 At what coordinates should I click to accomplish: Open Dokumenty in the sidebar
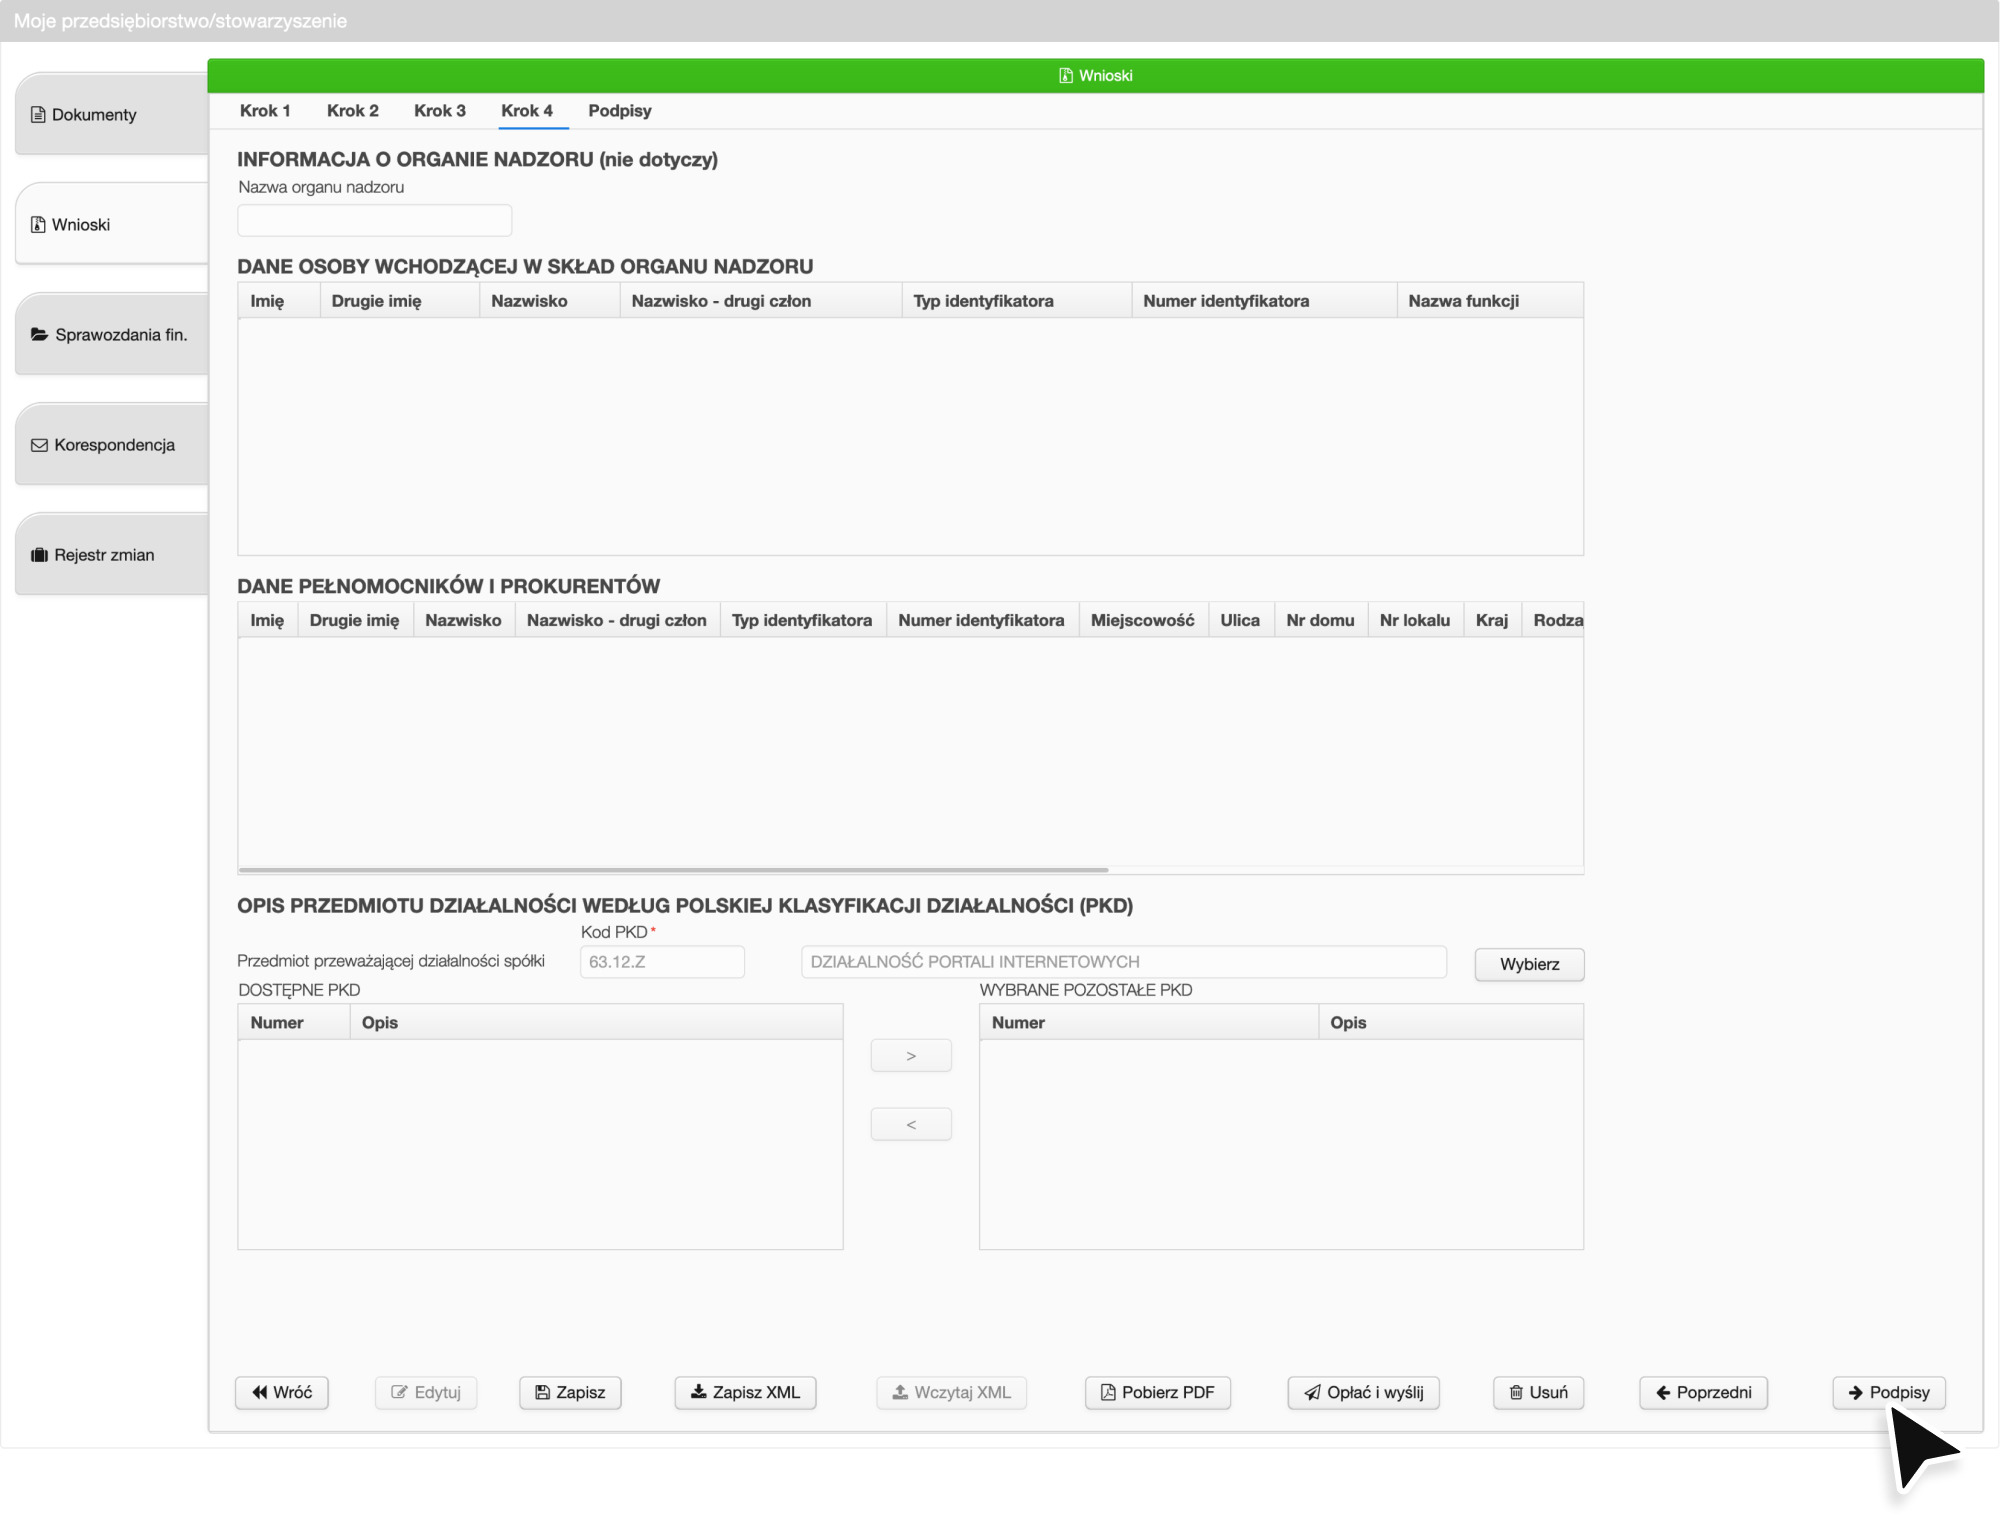coord(112,114)
